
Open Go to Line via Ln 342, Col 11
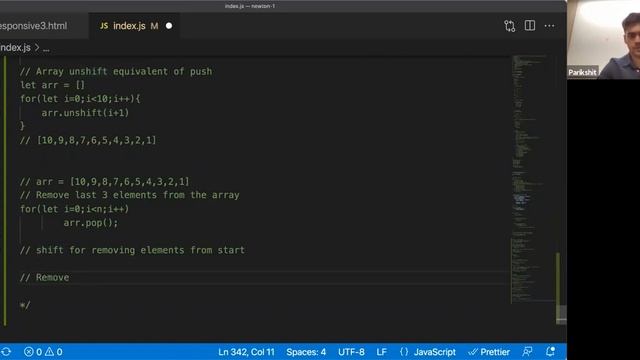[x=246, y=351]
